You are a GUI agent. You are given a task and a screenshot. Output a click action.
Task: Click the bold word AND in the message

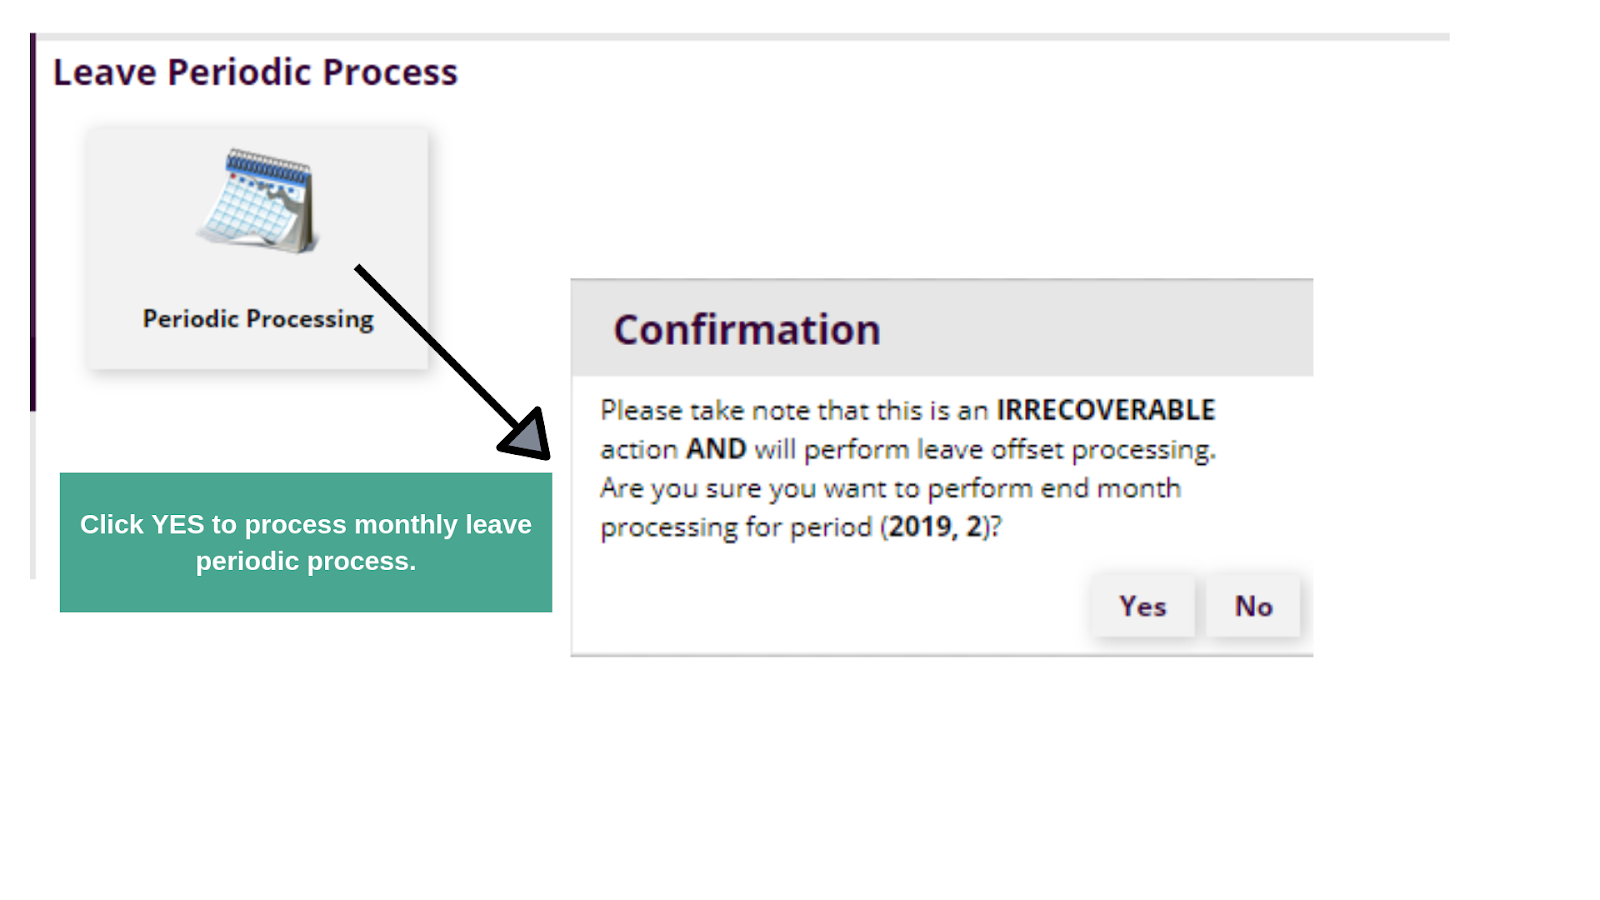point(716,449)
